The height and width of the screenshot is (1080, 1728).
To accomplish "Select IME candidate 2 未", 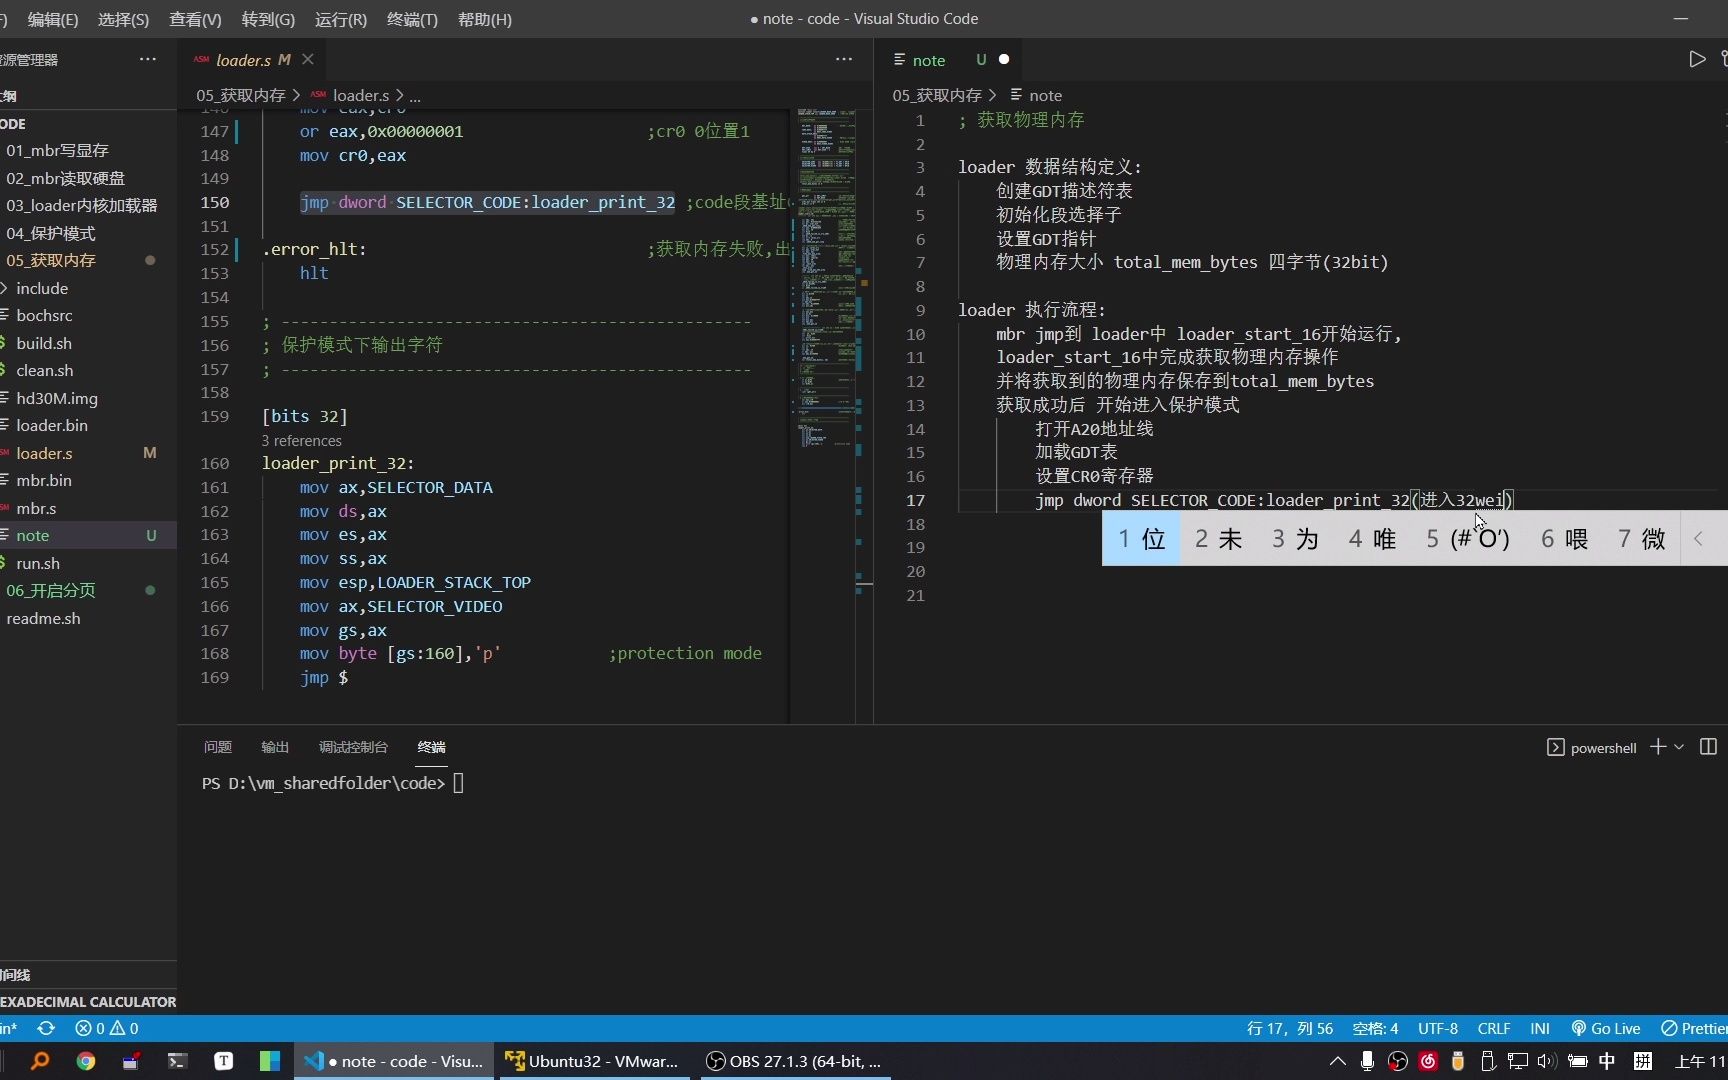I will coord(1218,539).
